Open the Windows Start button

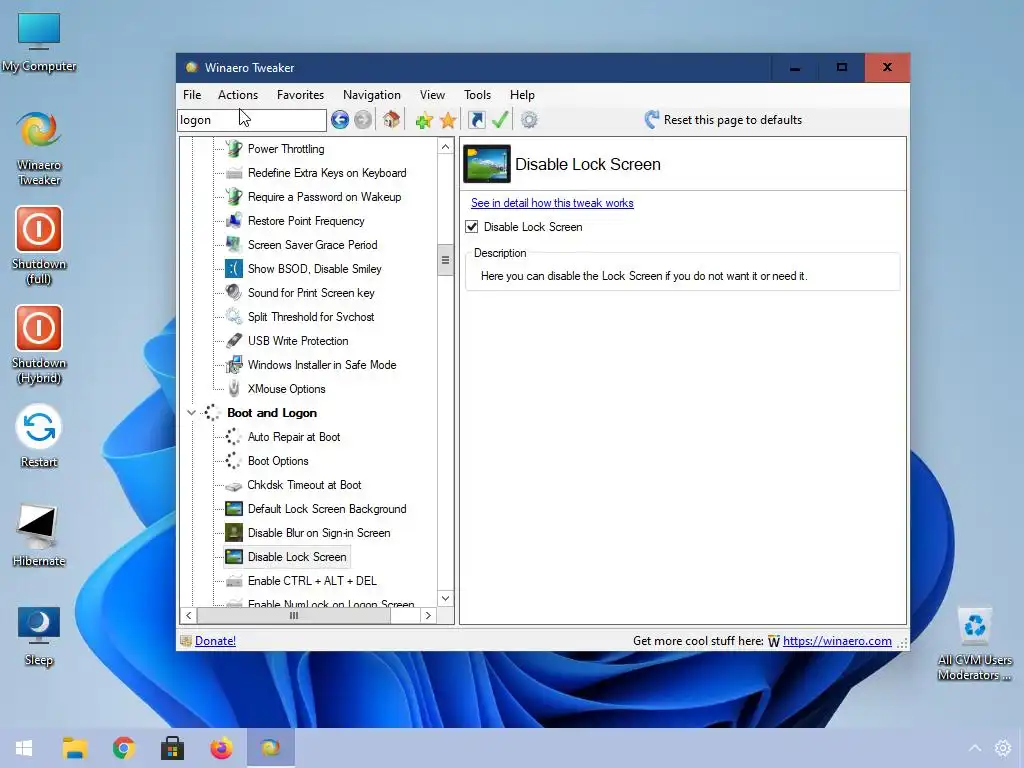point(24,747)
